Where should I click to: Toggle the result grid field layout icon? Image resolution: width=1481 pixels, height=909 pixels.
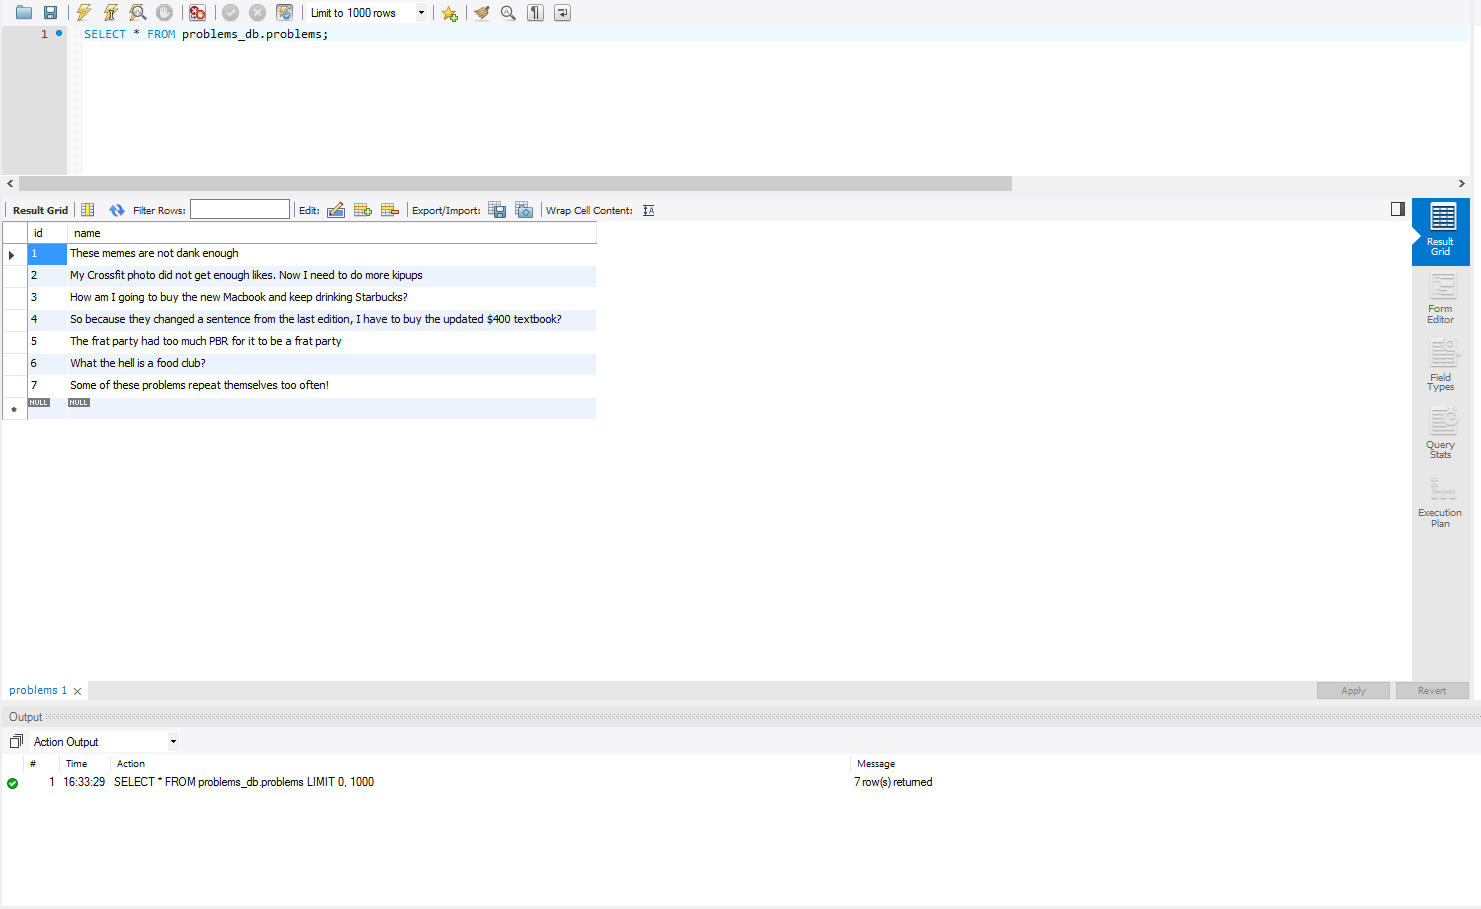click(88, 210)
